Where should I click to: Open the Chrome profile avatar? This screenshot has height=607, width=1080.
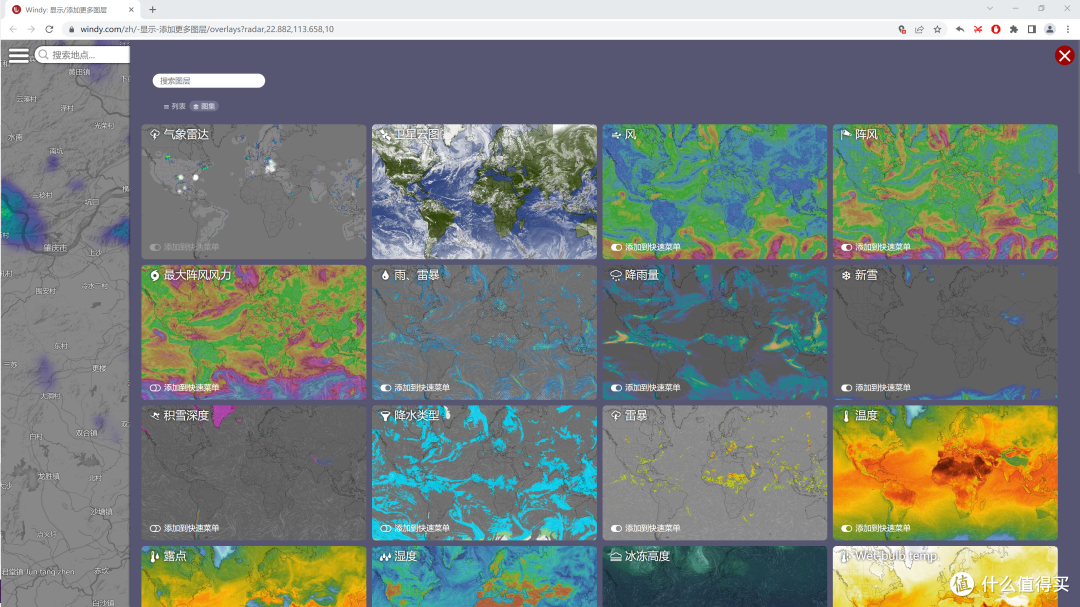pos(1050,29)
